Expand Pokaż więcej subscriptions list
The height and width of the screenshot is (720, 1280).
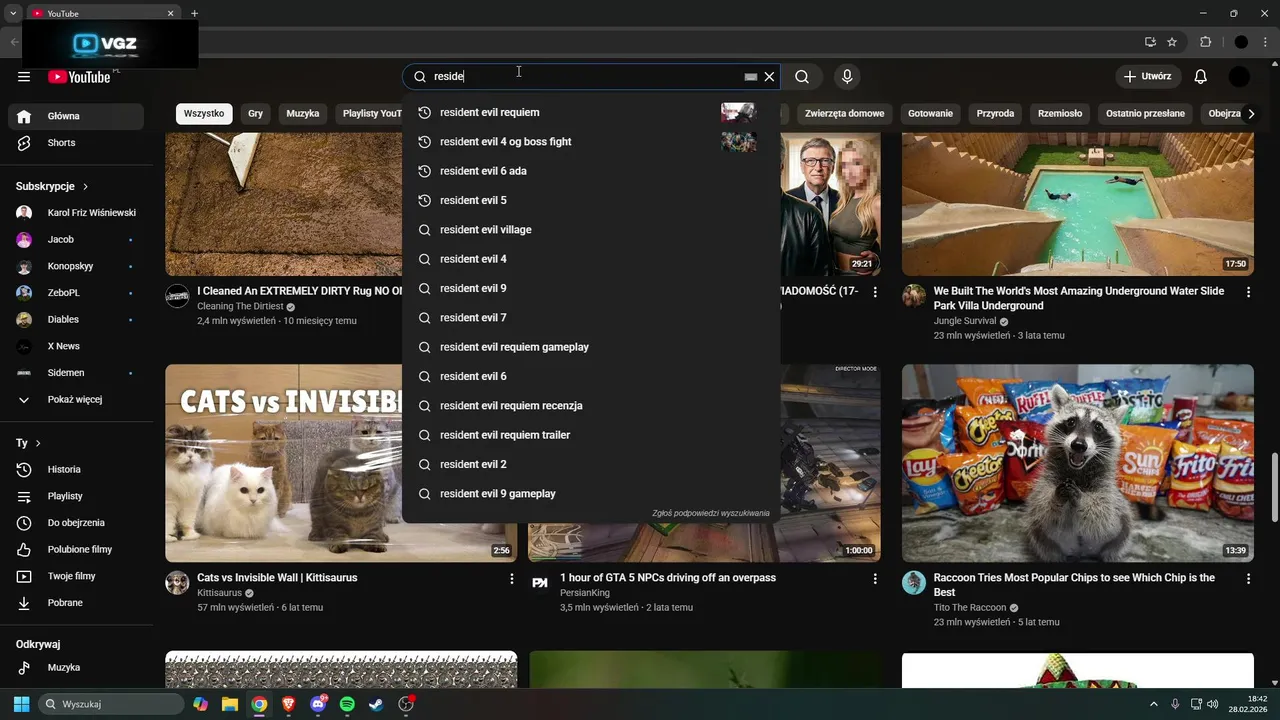[76, 400]
